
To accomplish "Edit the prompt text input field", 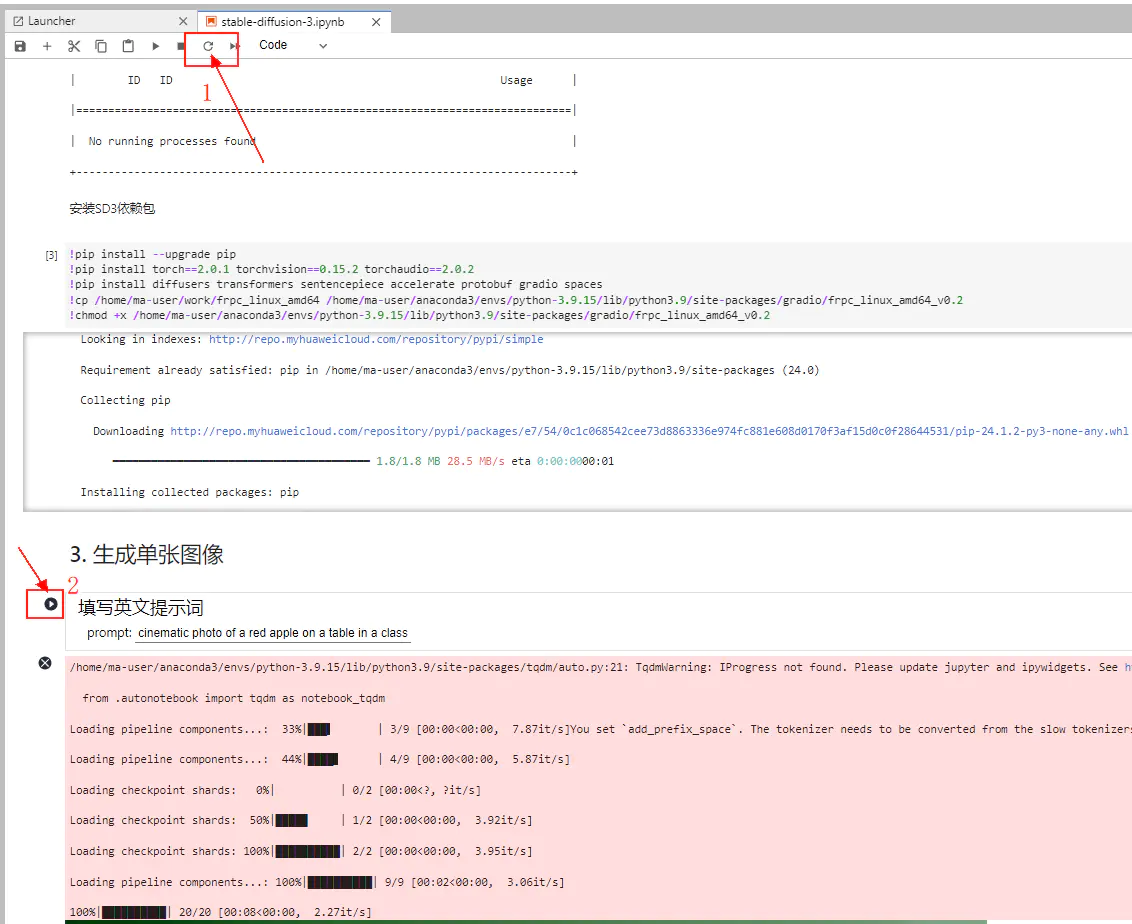I will pos(274,633).
